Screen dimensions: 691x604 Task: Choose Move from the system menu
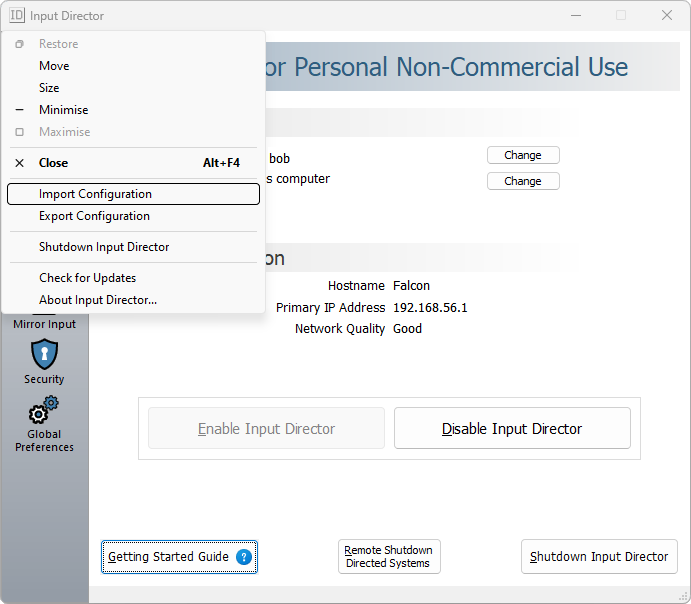click(x=54, y=66)
